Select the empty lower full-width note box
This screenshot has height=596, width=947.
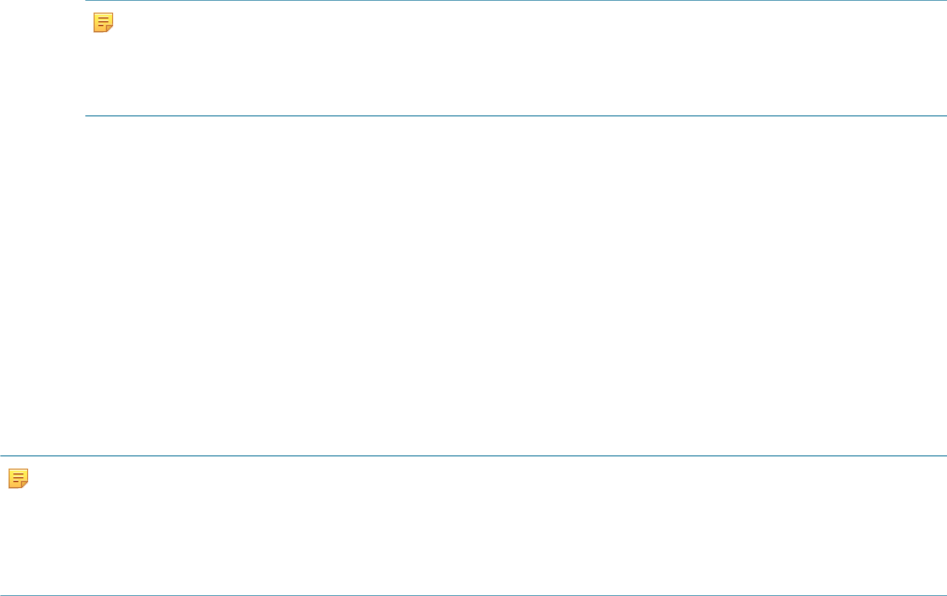click(474, 525)
